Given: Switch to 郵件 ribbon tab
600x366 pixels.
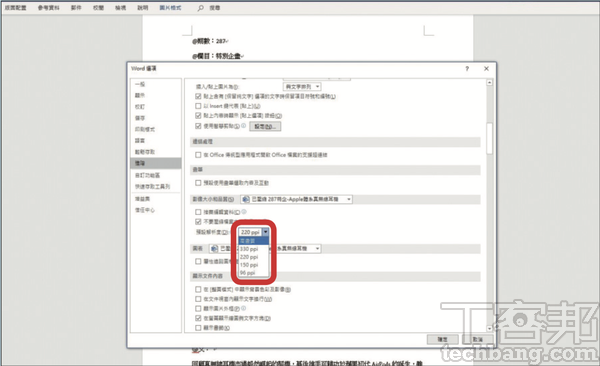Looking at the screenshot, I should click(x=76, y=8).
